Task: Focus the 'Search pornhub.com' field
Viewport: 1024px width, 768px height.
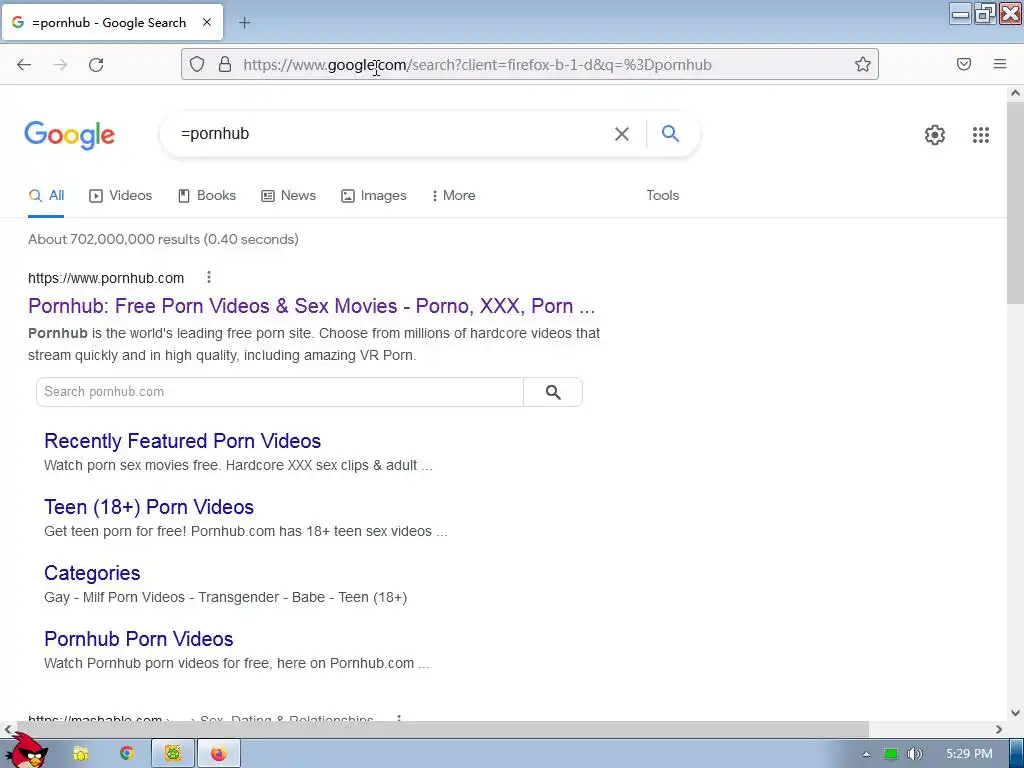Action: [280, 392]
